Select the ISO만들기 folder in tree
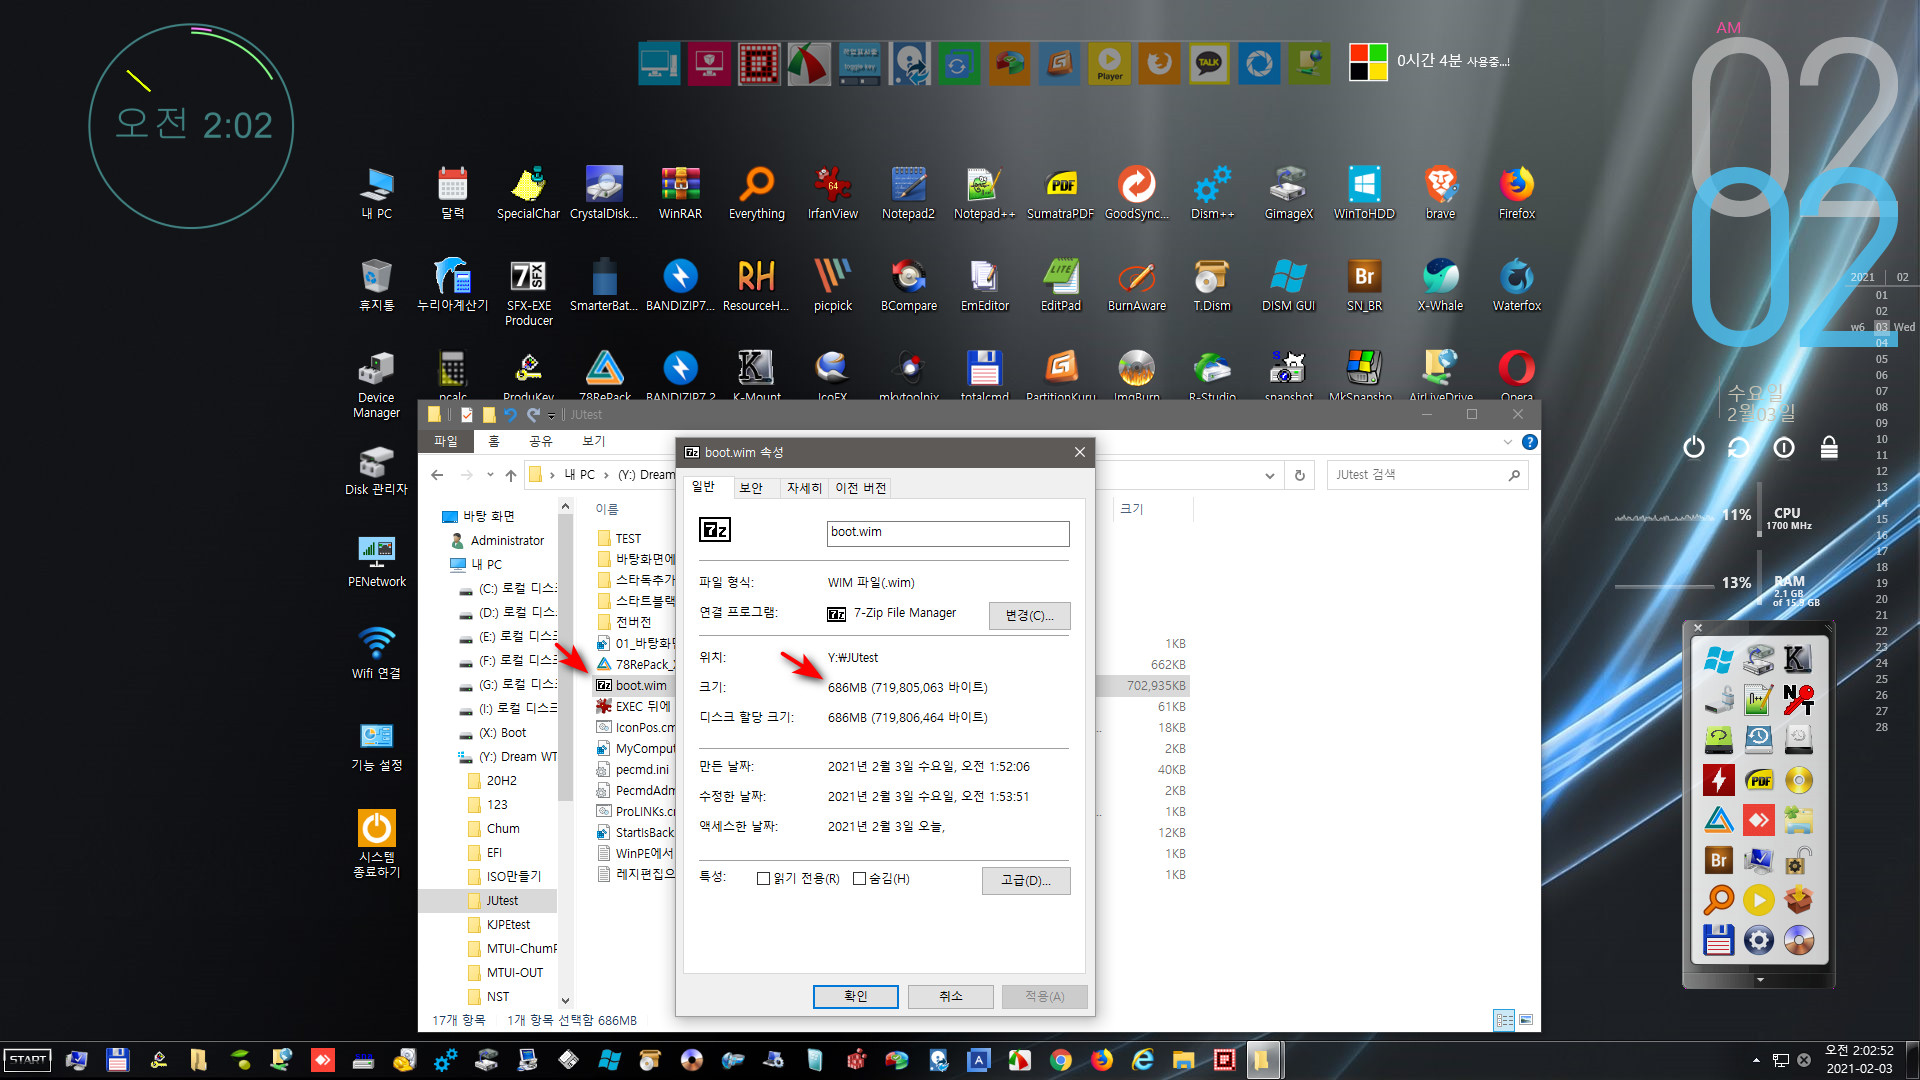The height and width of the screenshot is (1080, 1920). pos(514,877)
